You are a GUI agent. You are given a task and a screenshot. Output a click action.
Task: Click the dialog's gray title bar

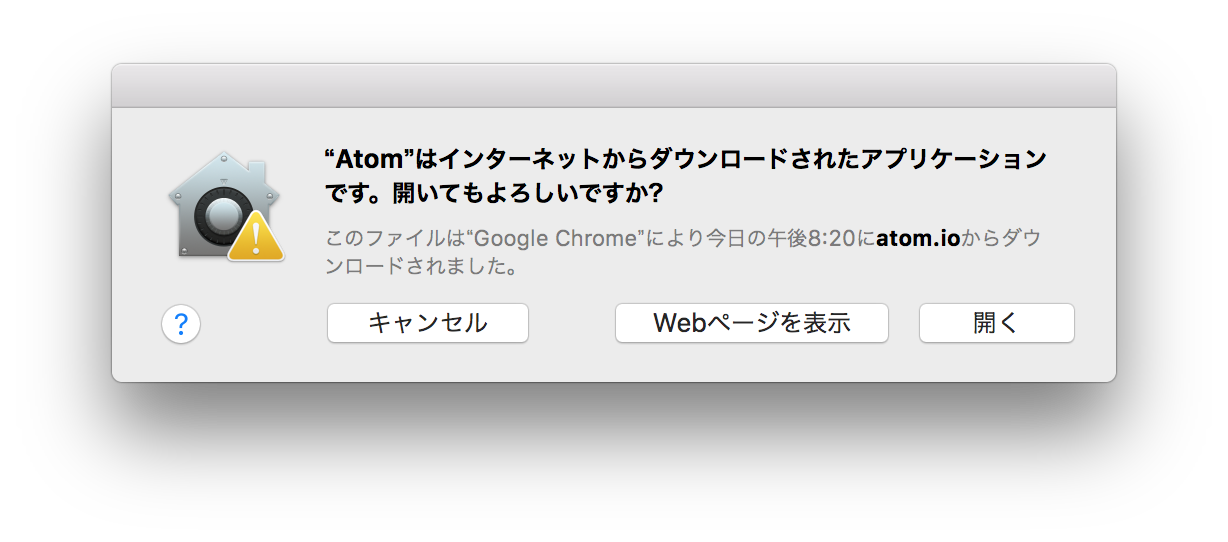pos(614,86)
